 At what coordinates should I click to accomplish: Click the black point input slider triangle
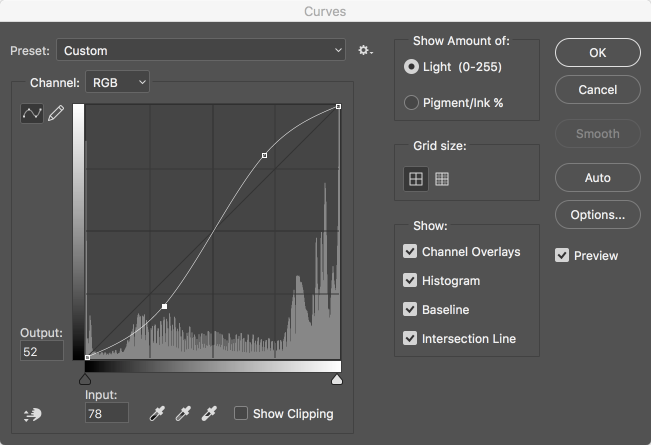point(85,379)
